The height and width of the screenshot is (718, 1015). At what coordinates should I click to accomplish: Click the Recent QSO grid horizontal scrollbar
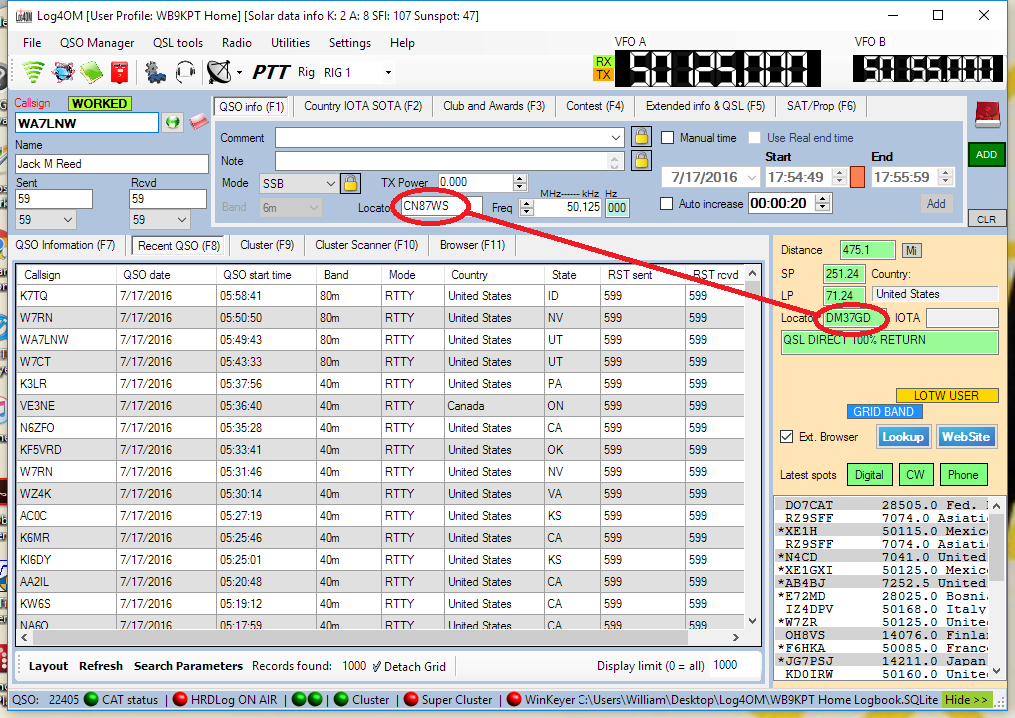tap(381, 638)
